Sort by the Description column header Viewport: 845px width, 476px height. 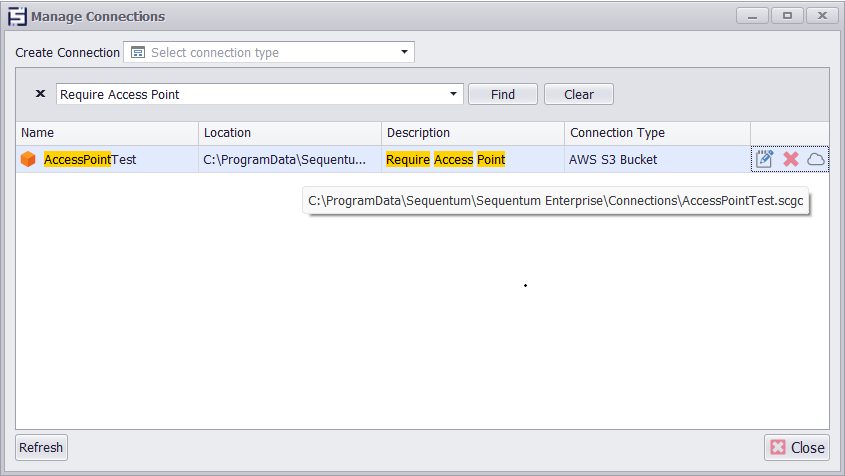(473, 133)
